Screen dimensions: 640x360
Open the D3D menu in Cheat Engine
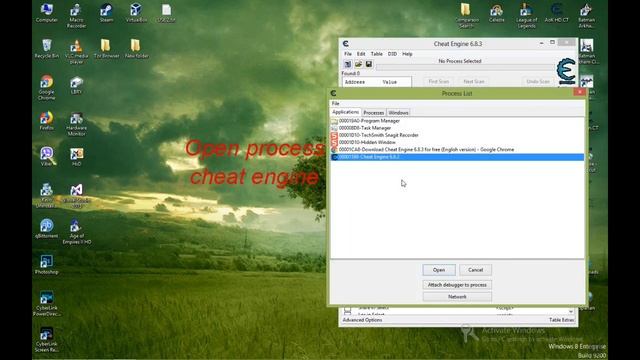pyautogui.click(x=392, y=54)
